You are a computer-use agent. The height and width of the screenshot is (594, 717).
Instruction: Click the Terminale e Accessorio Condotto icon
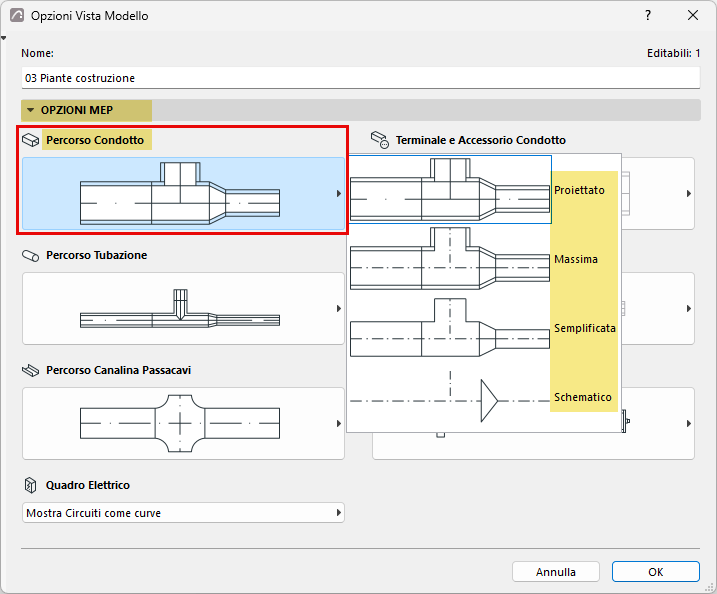tap(380, 140)
